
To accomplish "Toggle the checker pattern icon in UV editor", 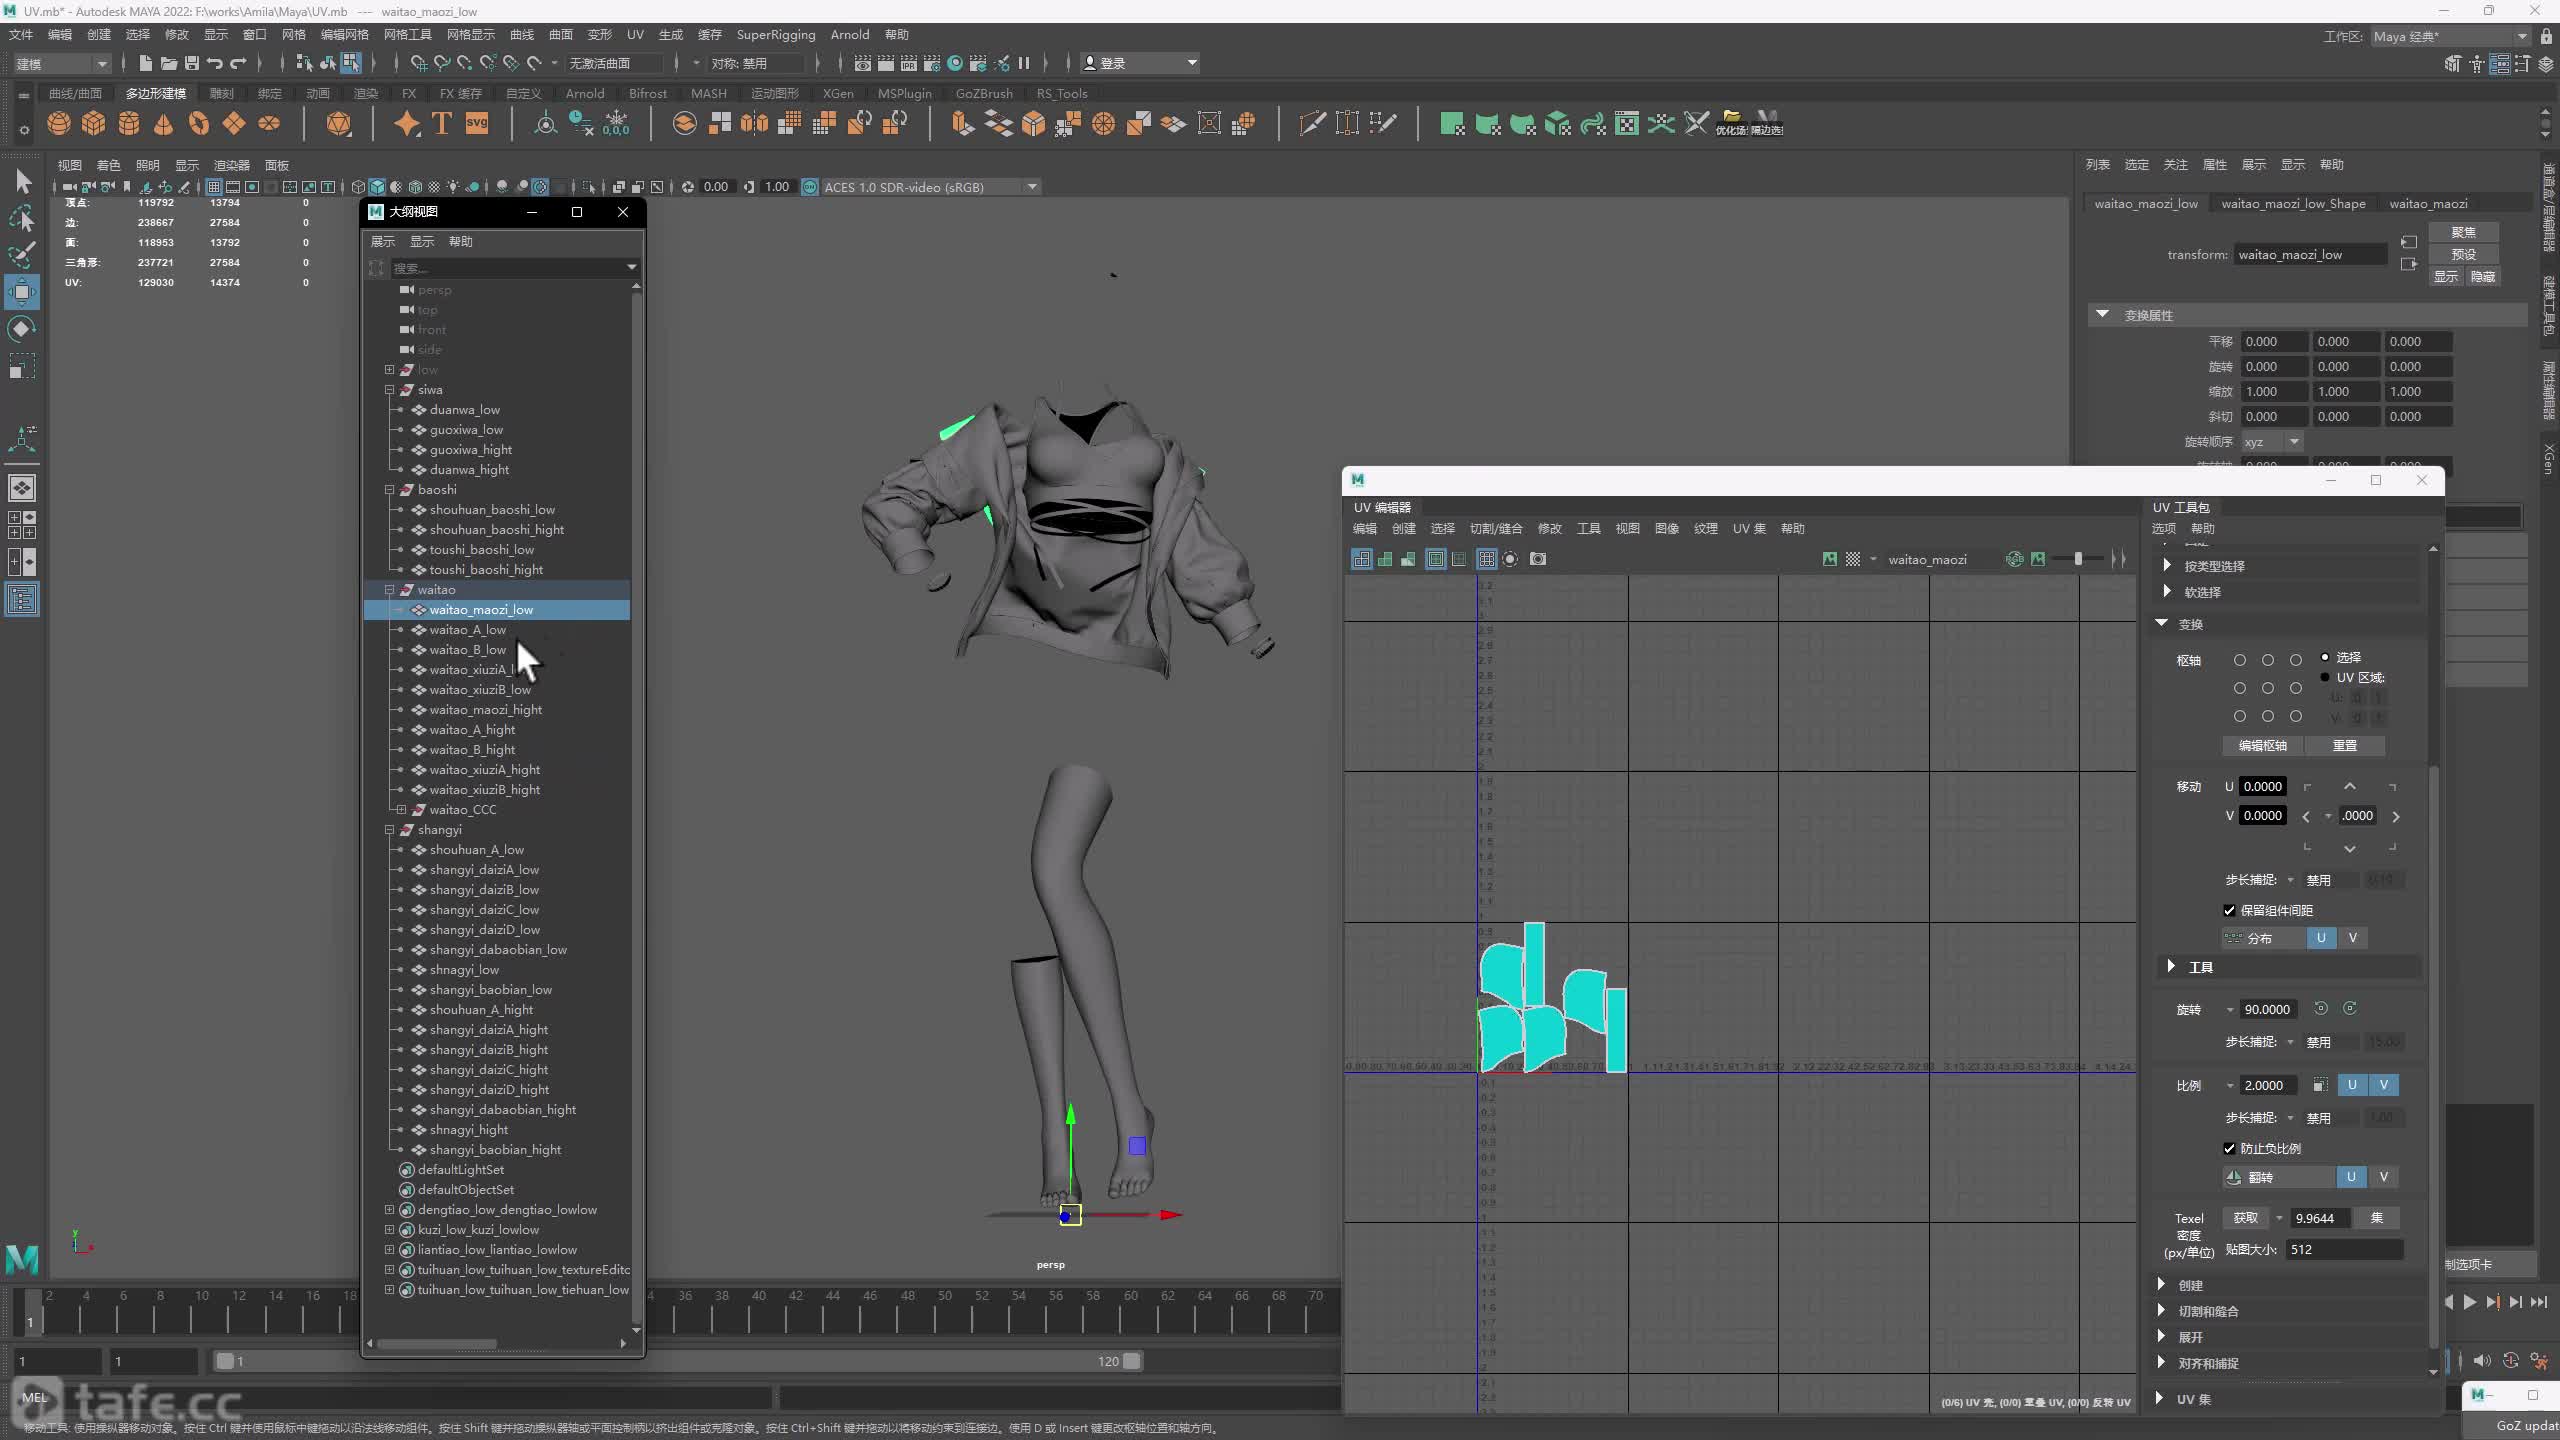I will 1853,559.
